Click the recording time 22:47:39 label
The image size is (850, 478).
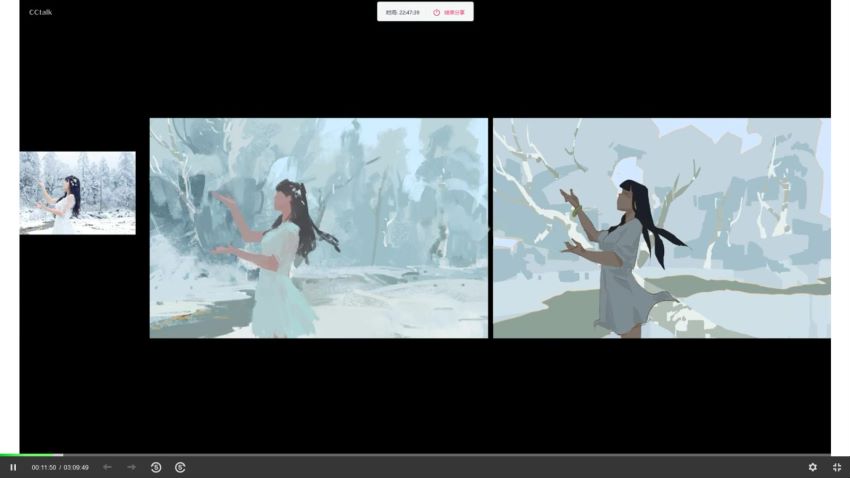coord(402,12)
